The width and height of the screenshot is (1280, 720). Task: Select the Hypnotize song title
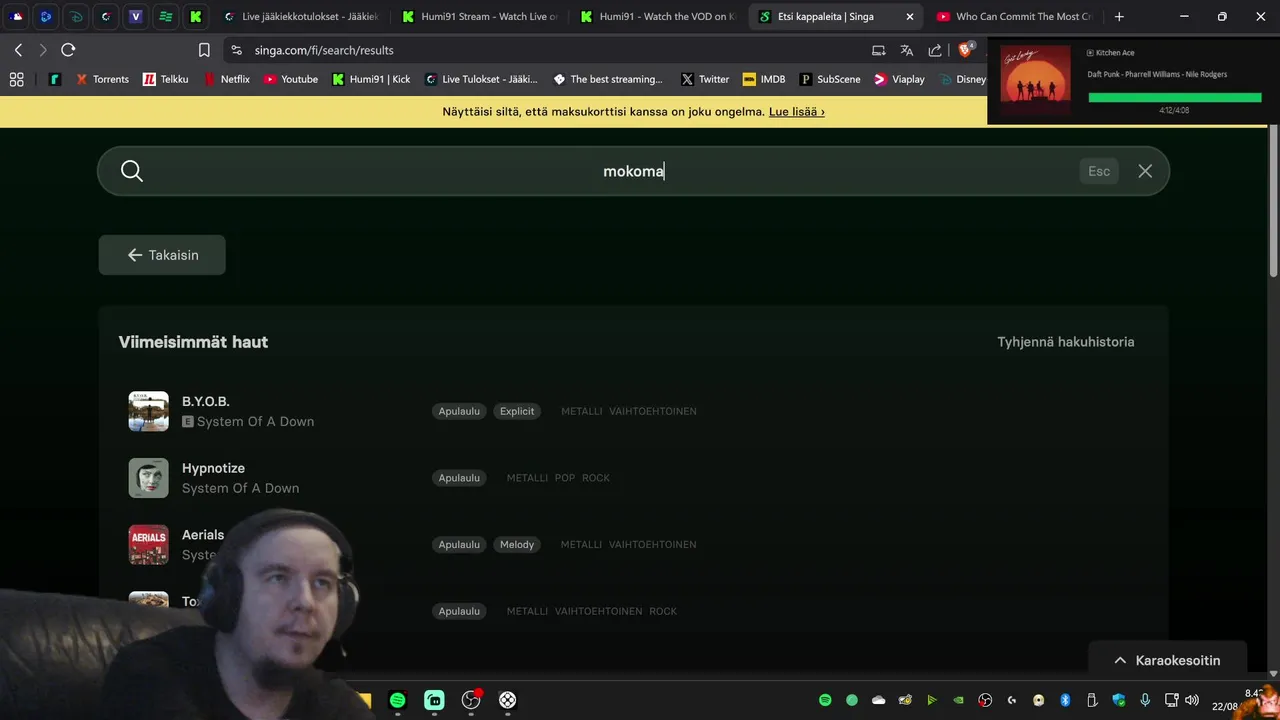point(213,468)
